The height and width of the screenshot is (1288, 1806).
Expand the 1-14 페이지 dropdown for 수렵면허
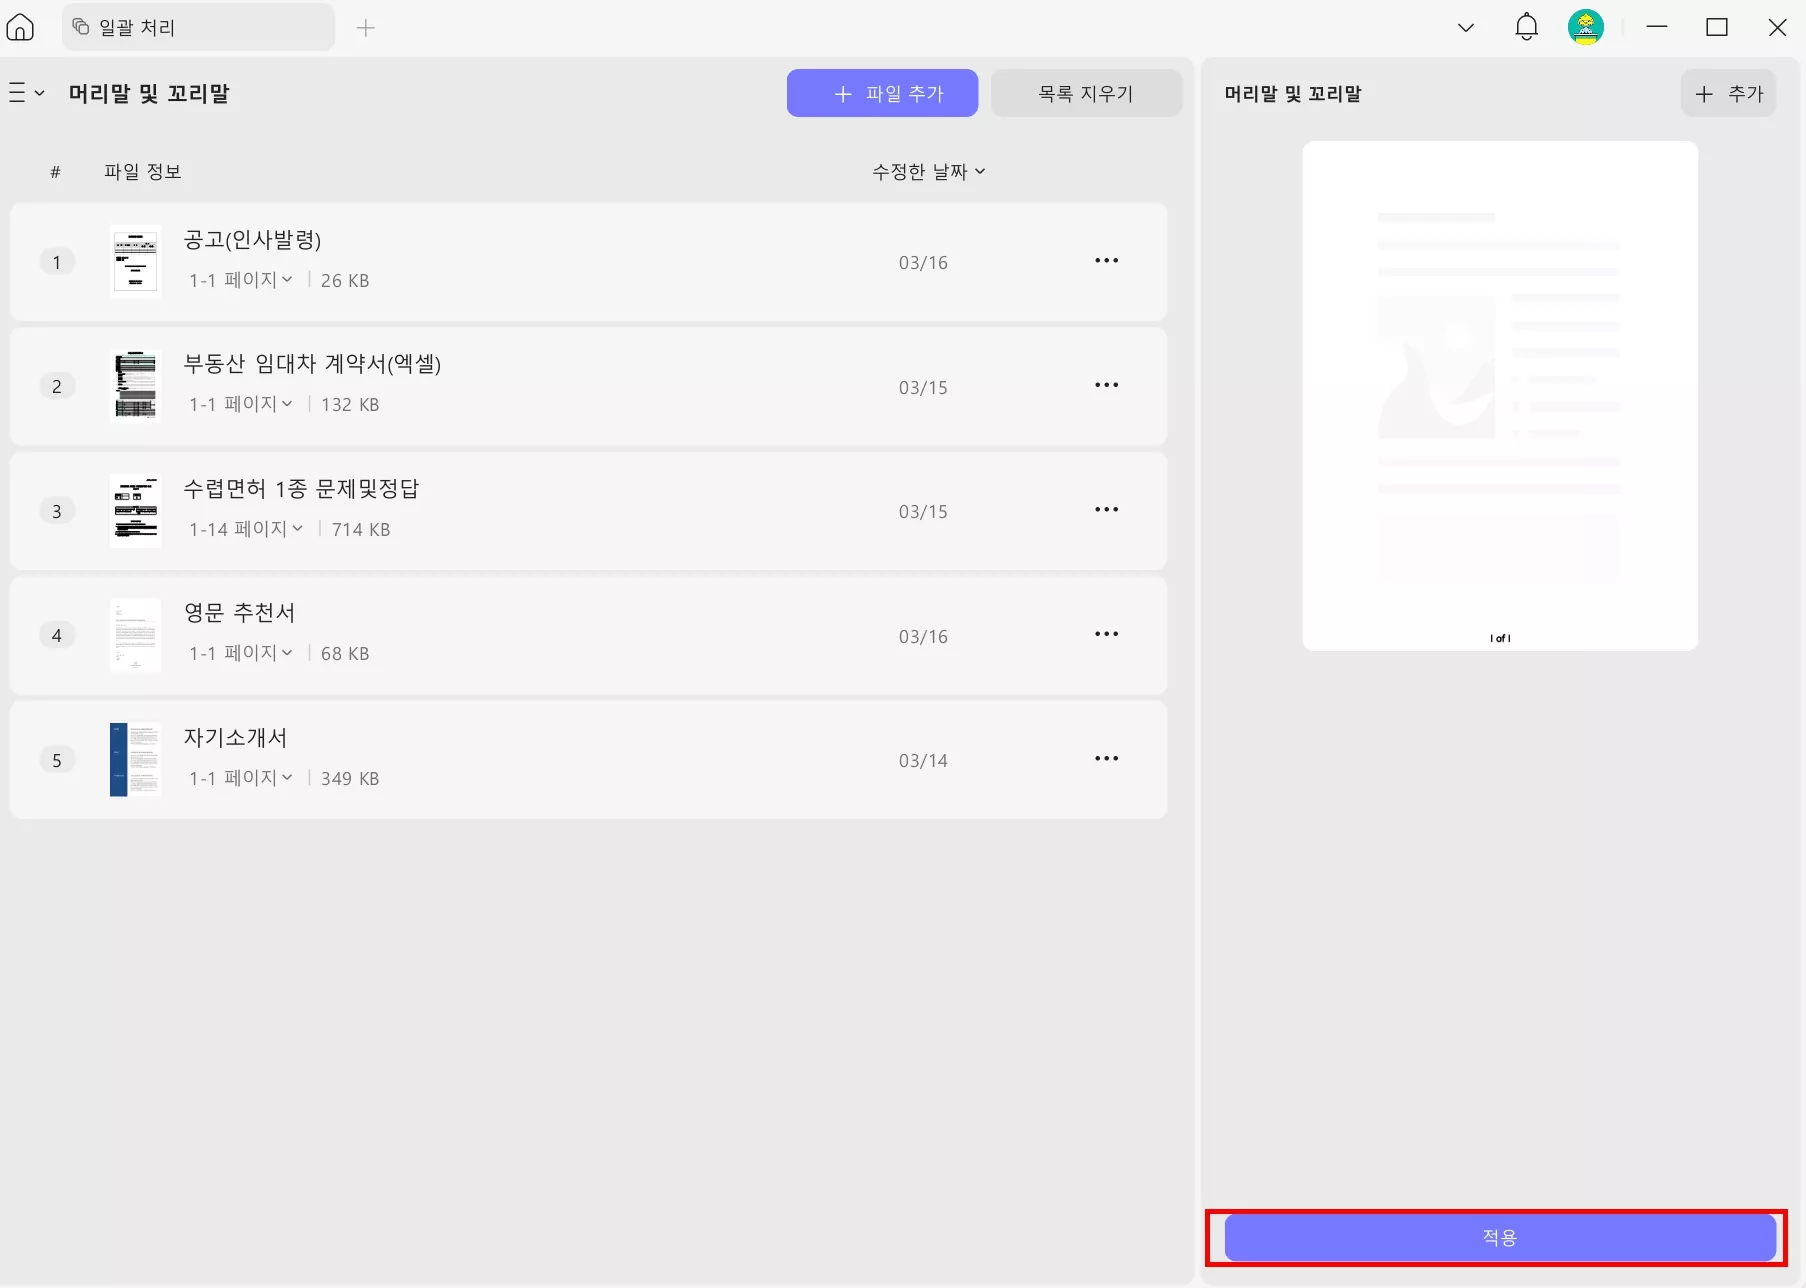tap(297, 529)
